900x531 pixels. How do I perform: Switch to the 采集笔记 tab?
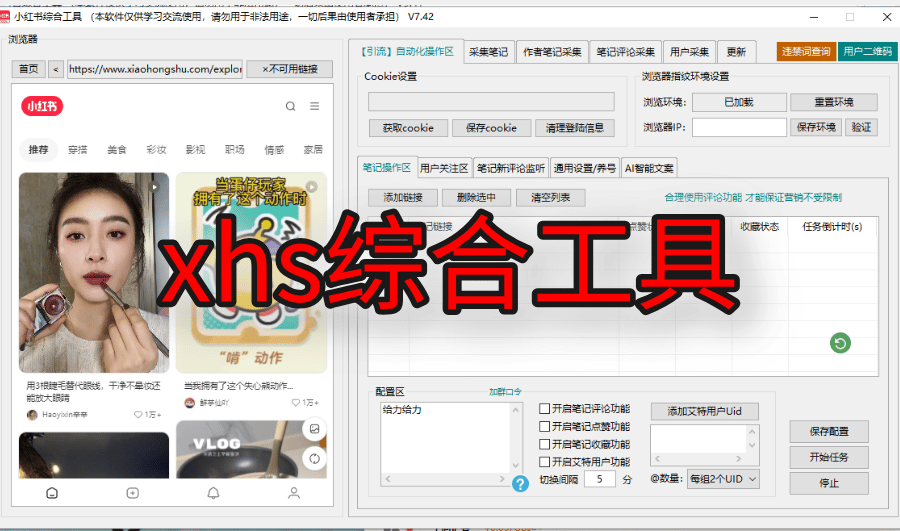point(489,52)
